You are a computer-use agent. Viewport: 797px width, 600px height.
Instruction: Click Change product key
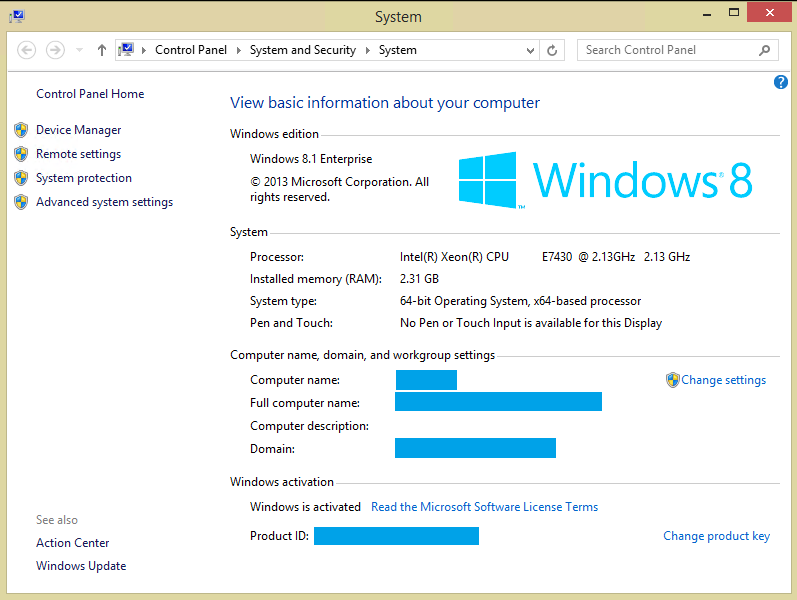click(x=716, y=536)
